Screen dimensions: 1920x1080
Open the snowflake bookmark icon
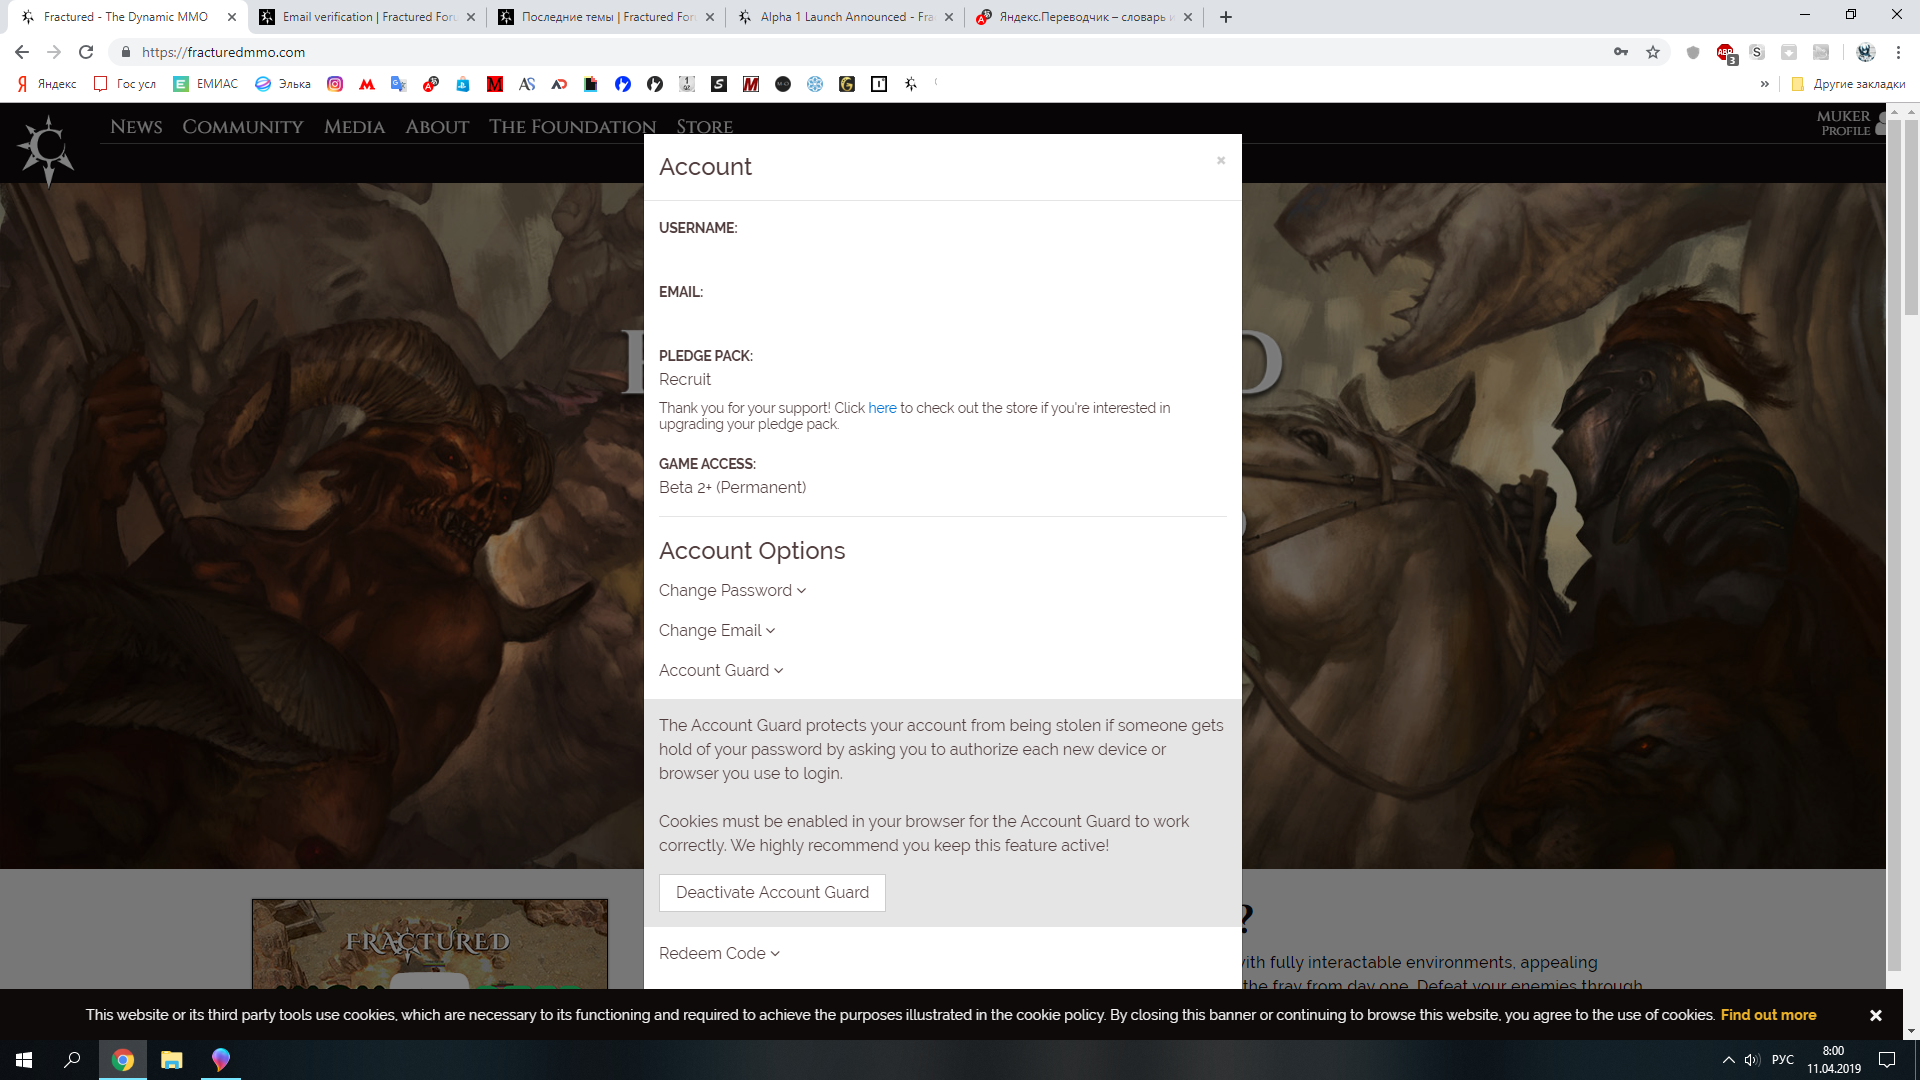(x=815, y=84)
